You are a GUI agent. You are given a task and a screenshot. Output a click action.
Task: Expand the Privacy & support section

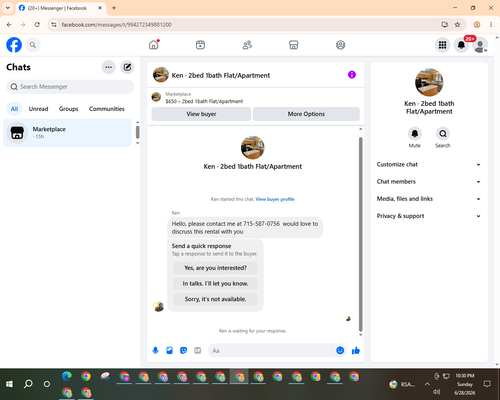(x=429, y=216)
